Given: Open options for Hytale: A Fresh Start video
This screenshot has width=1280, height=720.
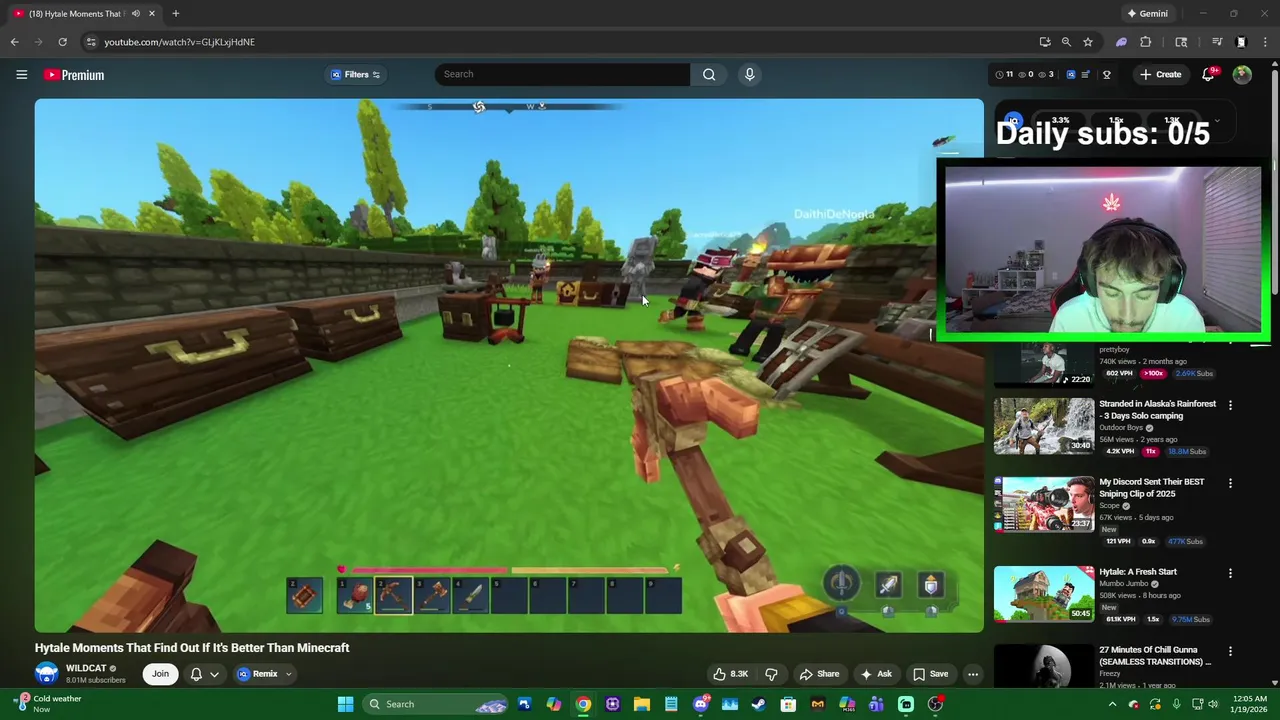Looking at the screenshot, I should tap(1230, 573).
